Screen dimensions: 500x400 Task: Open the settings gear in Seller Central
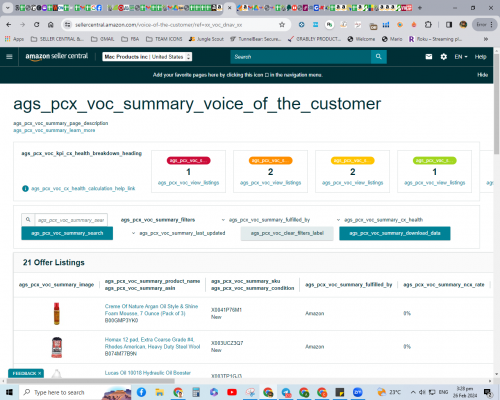[443, 57]
